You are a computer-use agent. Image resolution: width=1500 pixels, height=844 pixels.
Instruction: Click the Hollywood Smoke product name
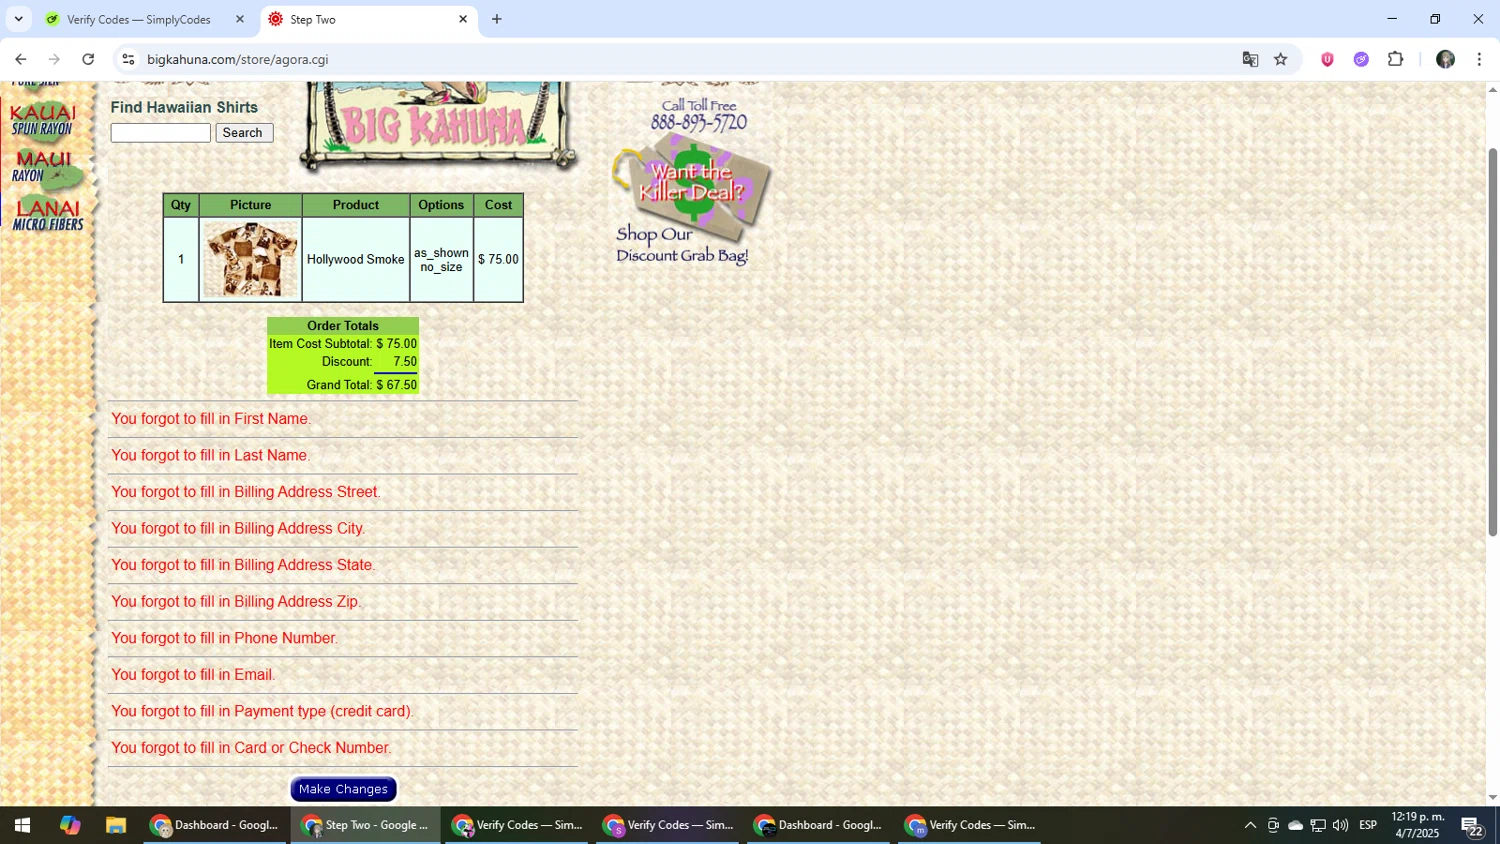(x=355, y=260)
